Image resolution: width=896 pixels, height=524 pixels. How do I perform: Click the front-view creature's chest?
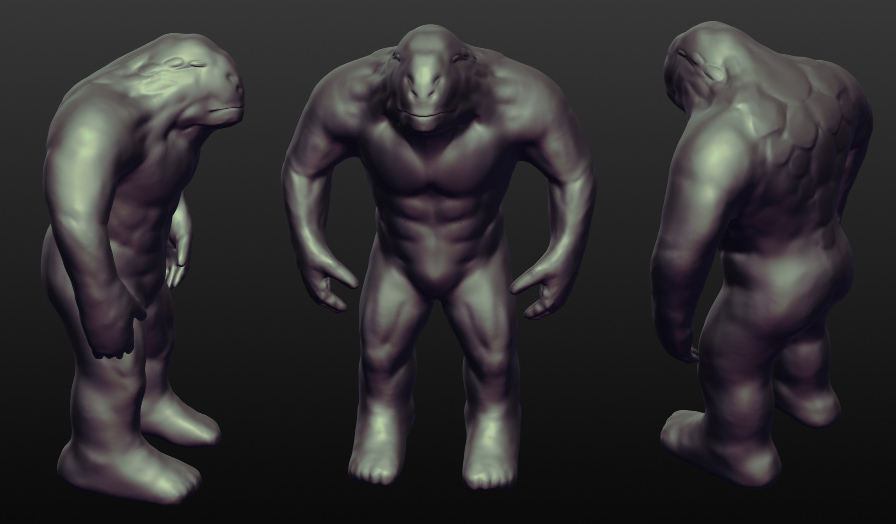point(430,160)
